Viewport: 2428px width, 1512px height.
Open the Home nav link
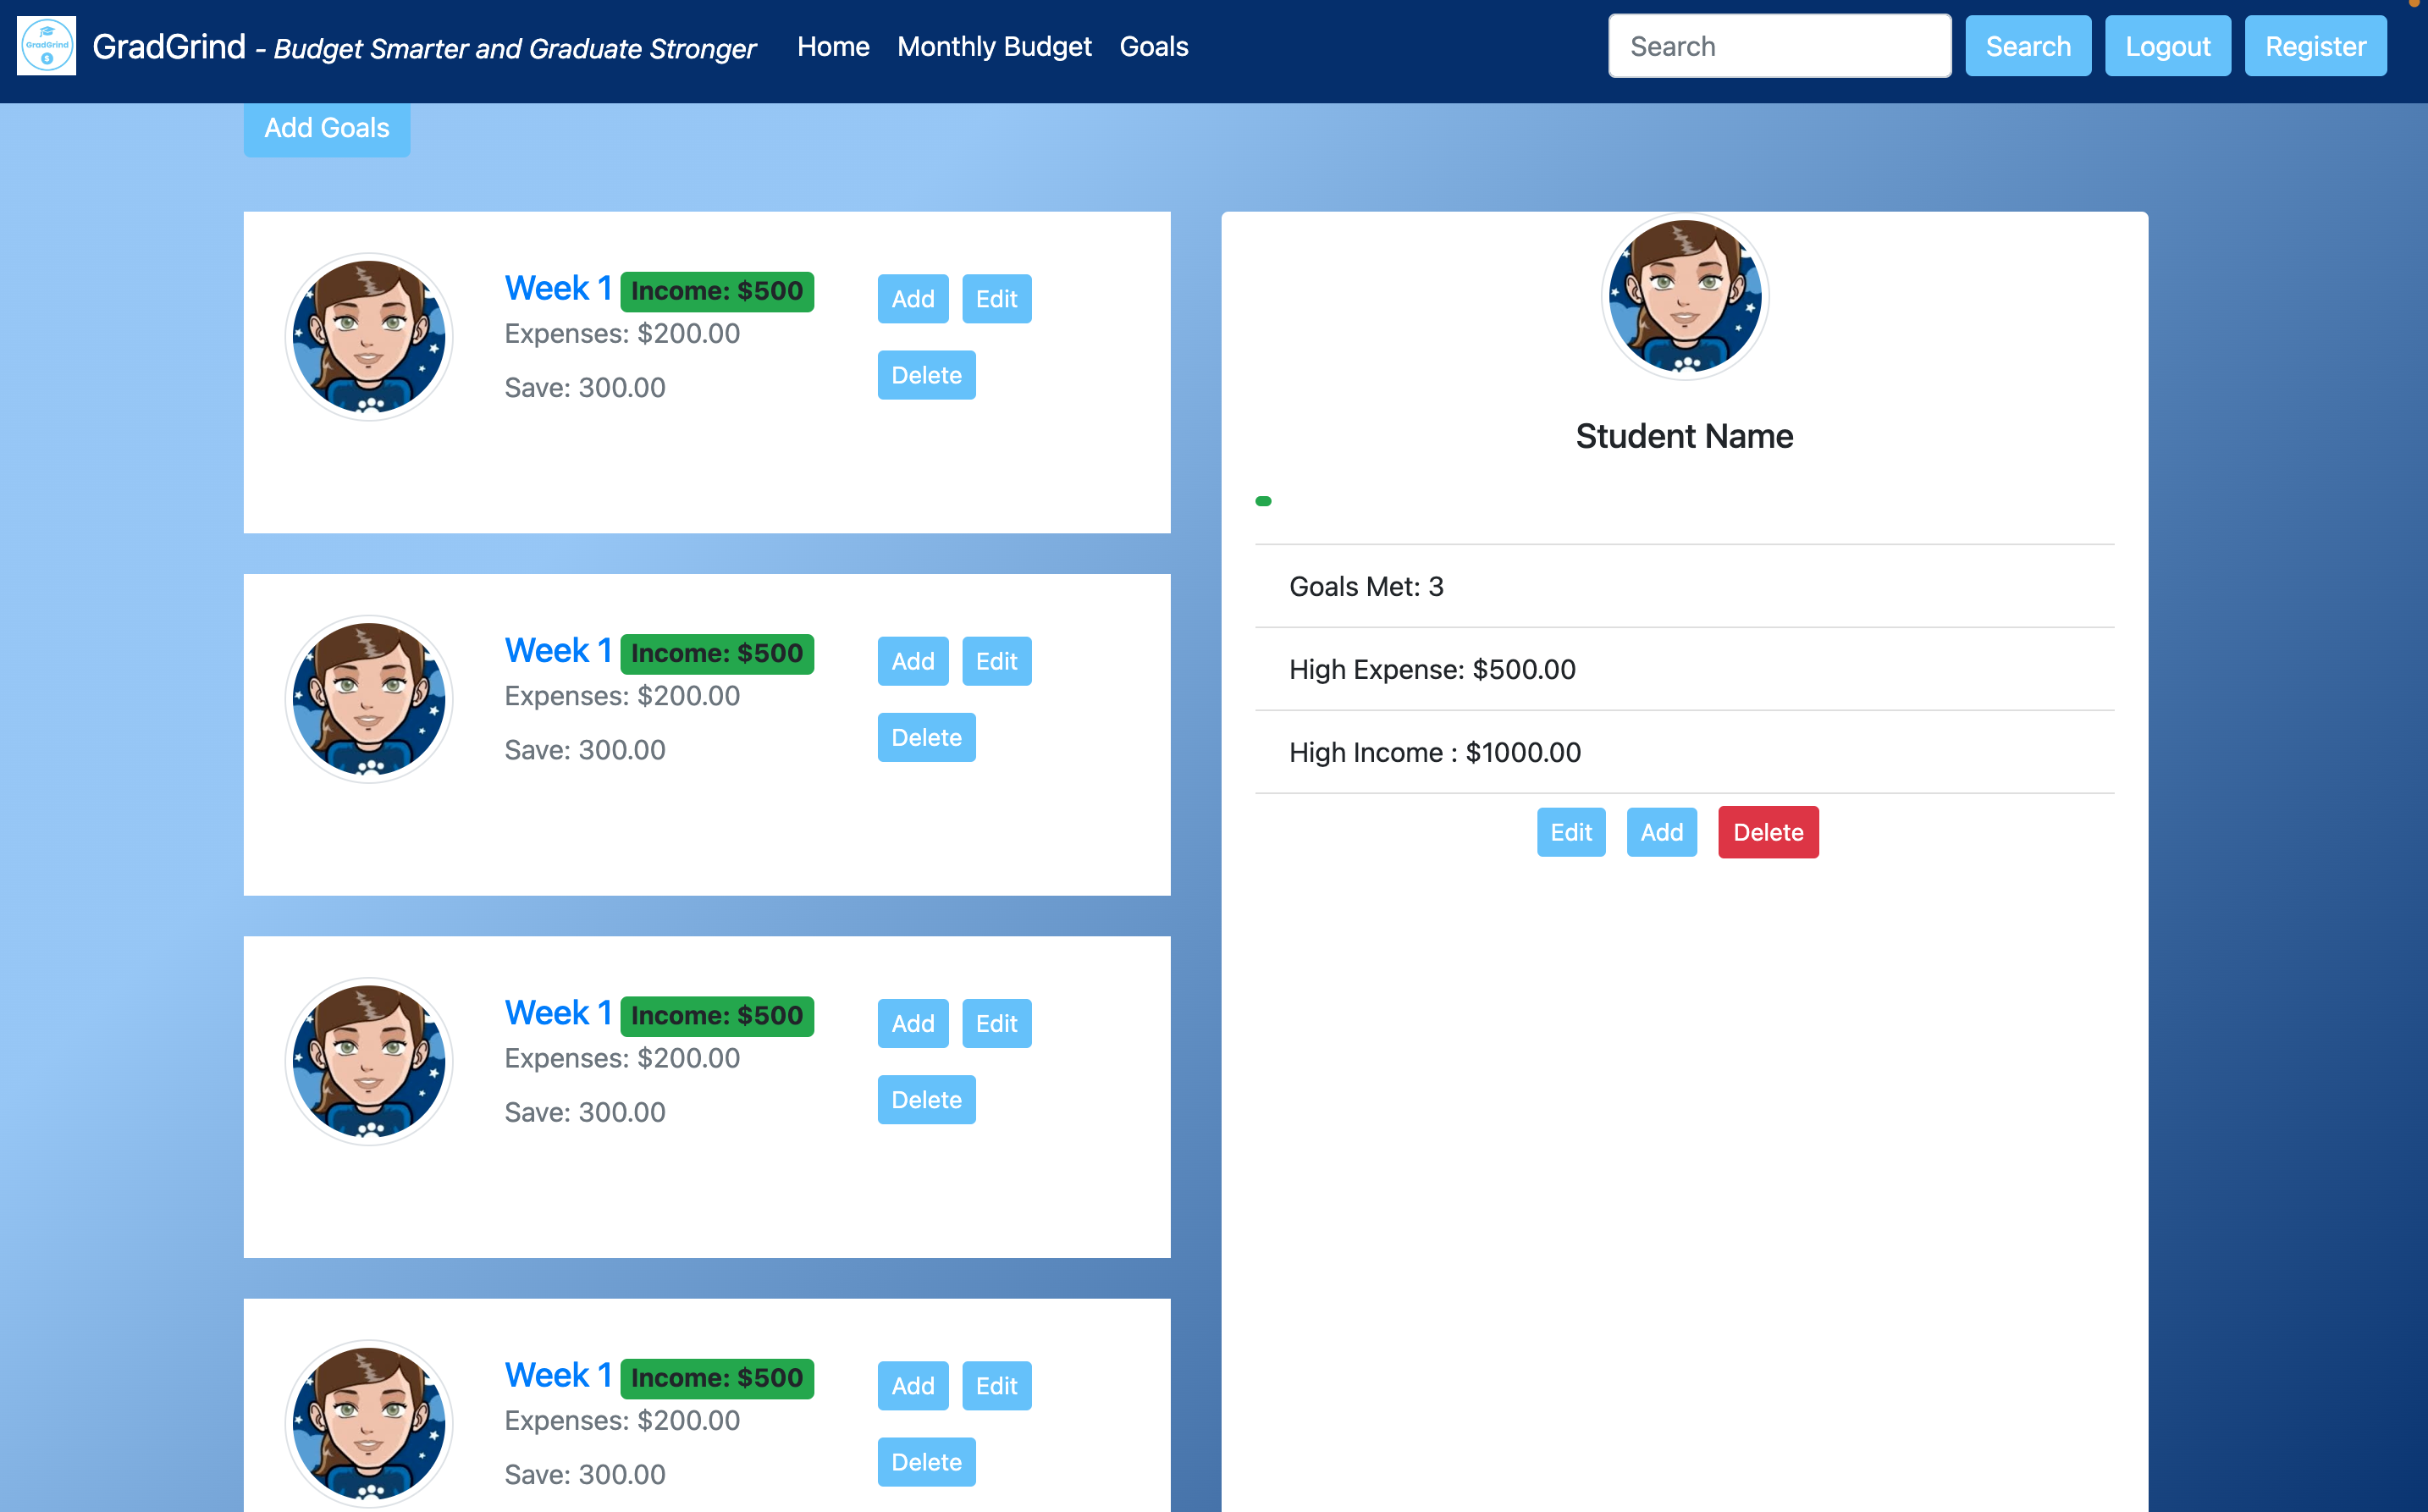(x=832, y=46)
